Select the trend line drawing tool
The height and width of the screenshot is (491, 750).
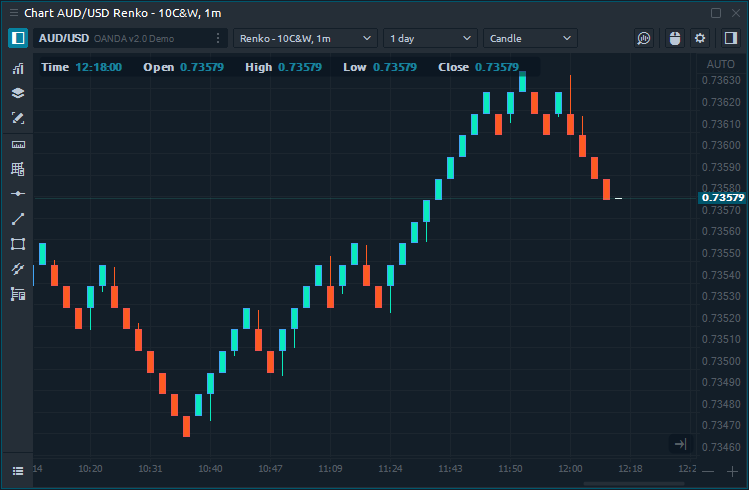[x=18, y=219]
